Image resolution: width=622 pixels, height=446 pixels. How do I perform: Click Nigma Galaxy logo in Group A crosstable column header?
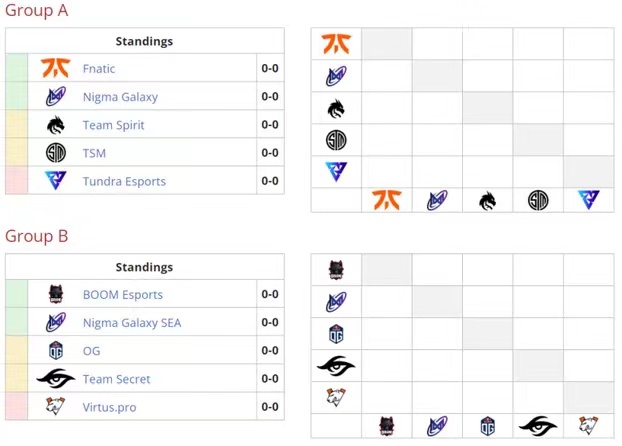pyautogui.click(x=437, y=200)
